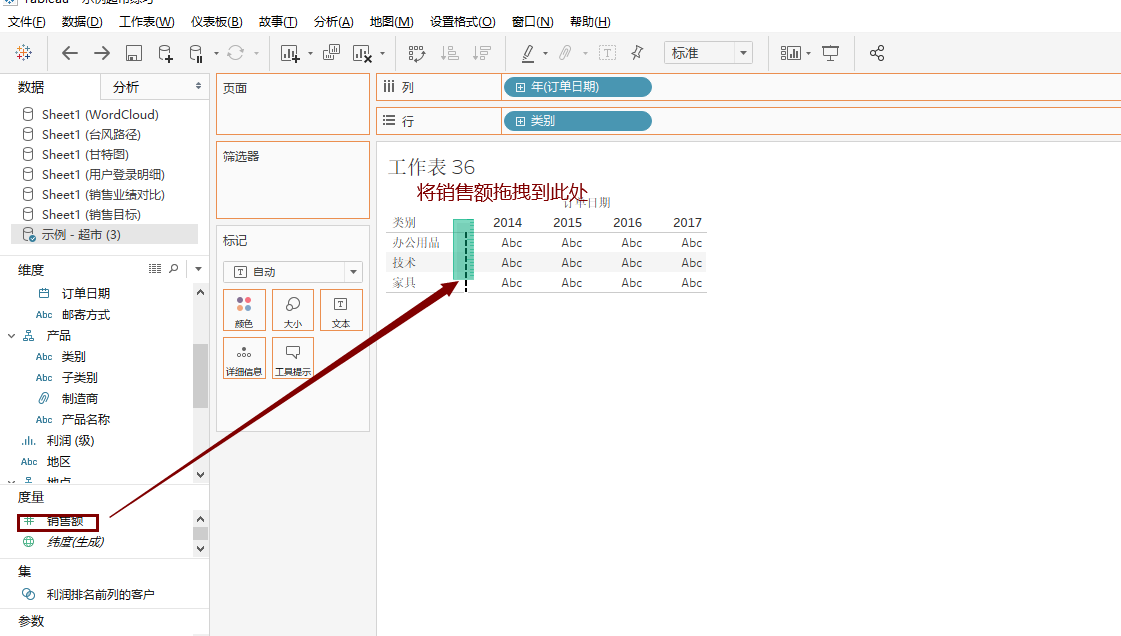Click the show/hide cards icon
This screenshot has height=636, width=1121.
click(x=790, y=53)
